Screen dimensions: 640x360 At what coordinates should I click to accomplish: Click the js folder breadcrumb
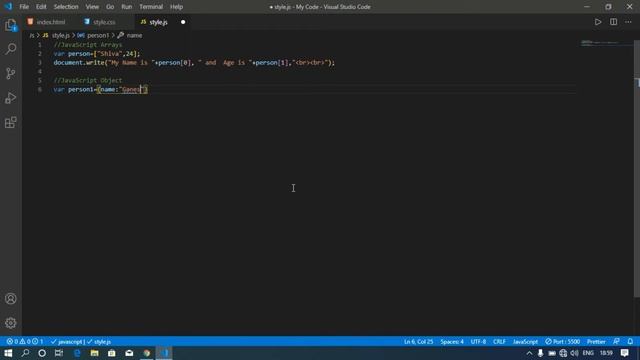click(32, 36)
